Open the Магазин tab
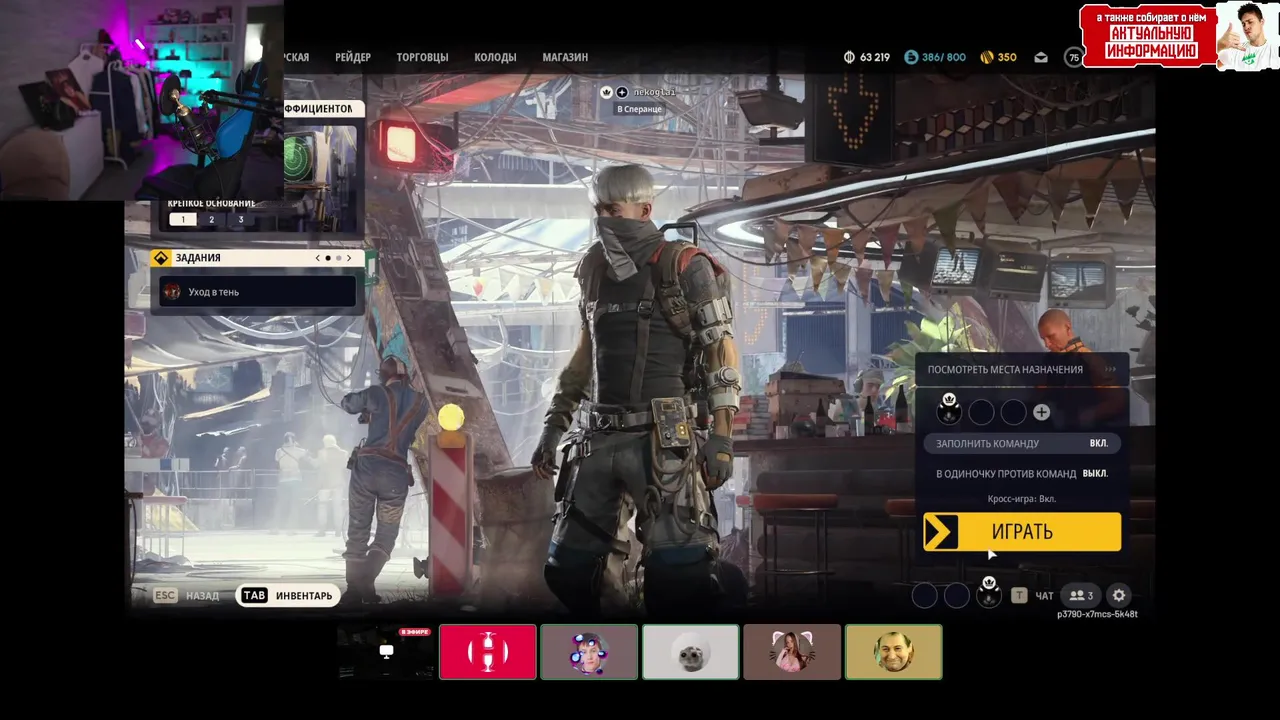 pos(565,57)
